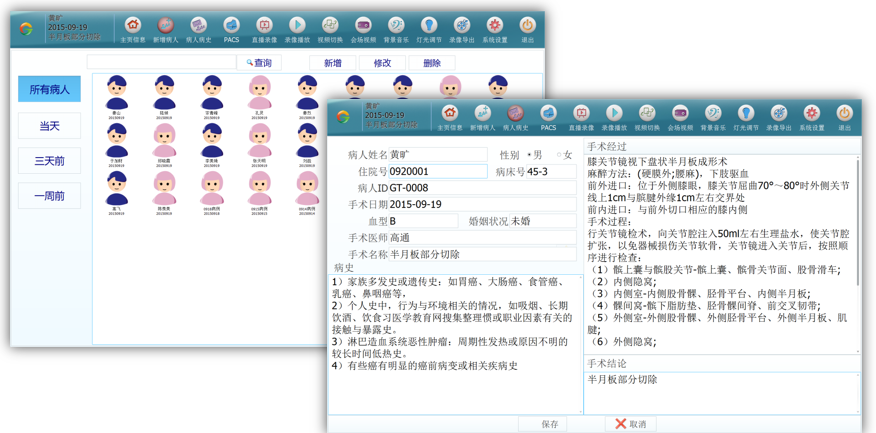This screenshot has width=876, height=433.
Task: Open 灯光调节 light icon in front window
Action: [746, 116]
